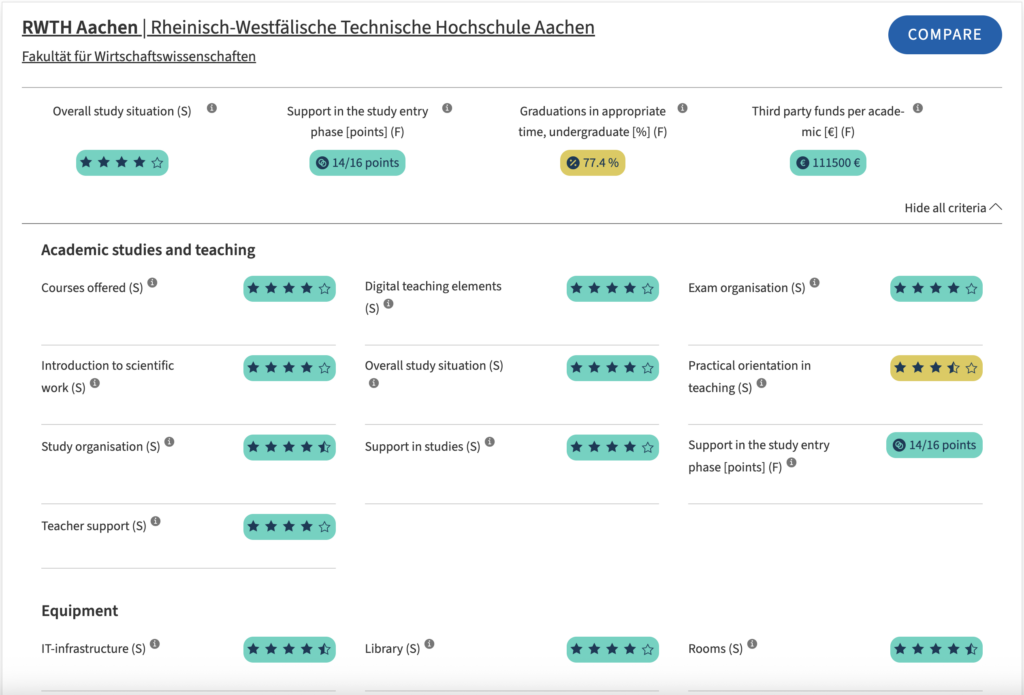Show info for Support in studies
The height and width of the screenshot is (695, 1024).
click(490, 442)
